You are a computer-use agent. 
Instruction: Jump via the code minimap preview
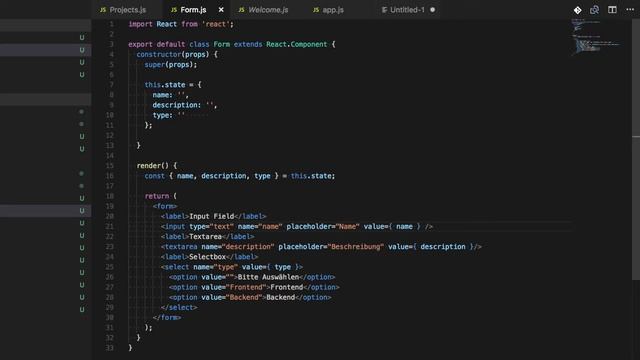(596, 37)
